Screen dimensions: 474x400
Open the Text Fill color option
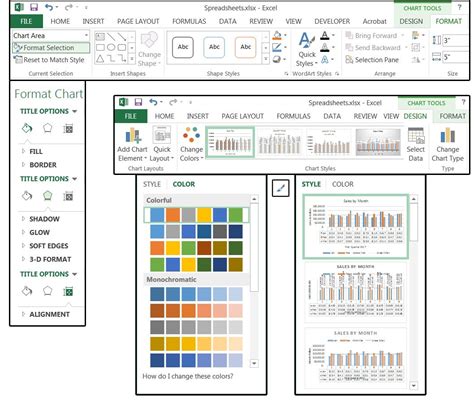tap(327, 35)
